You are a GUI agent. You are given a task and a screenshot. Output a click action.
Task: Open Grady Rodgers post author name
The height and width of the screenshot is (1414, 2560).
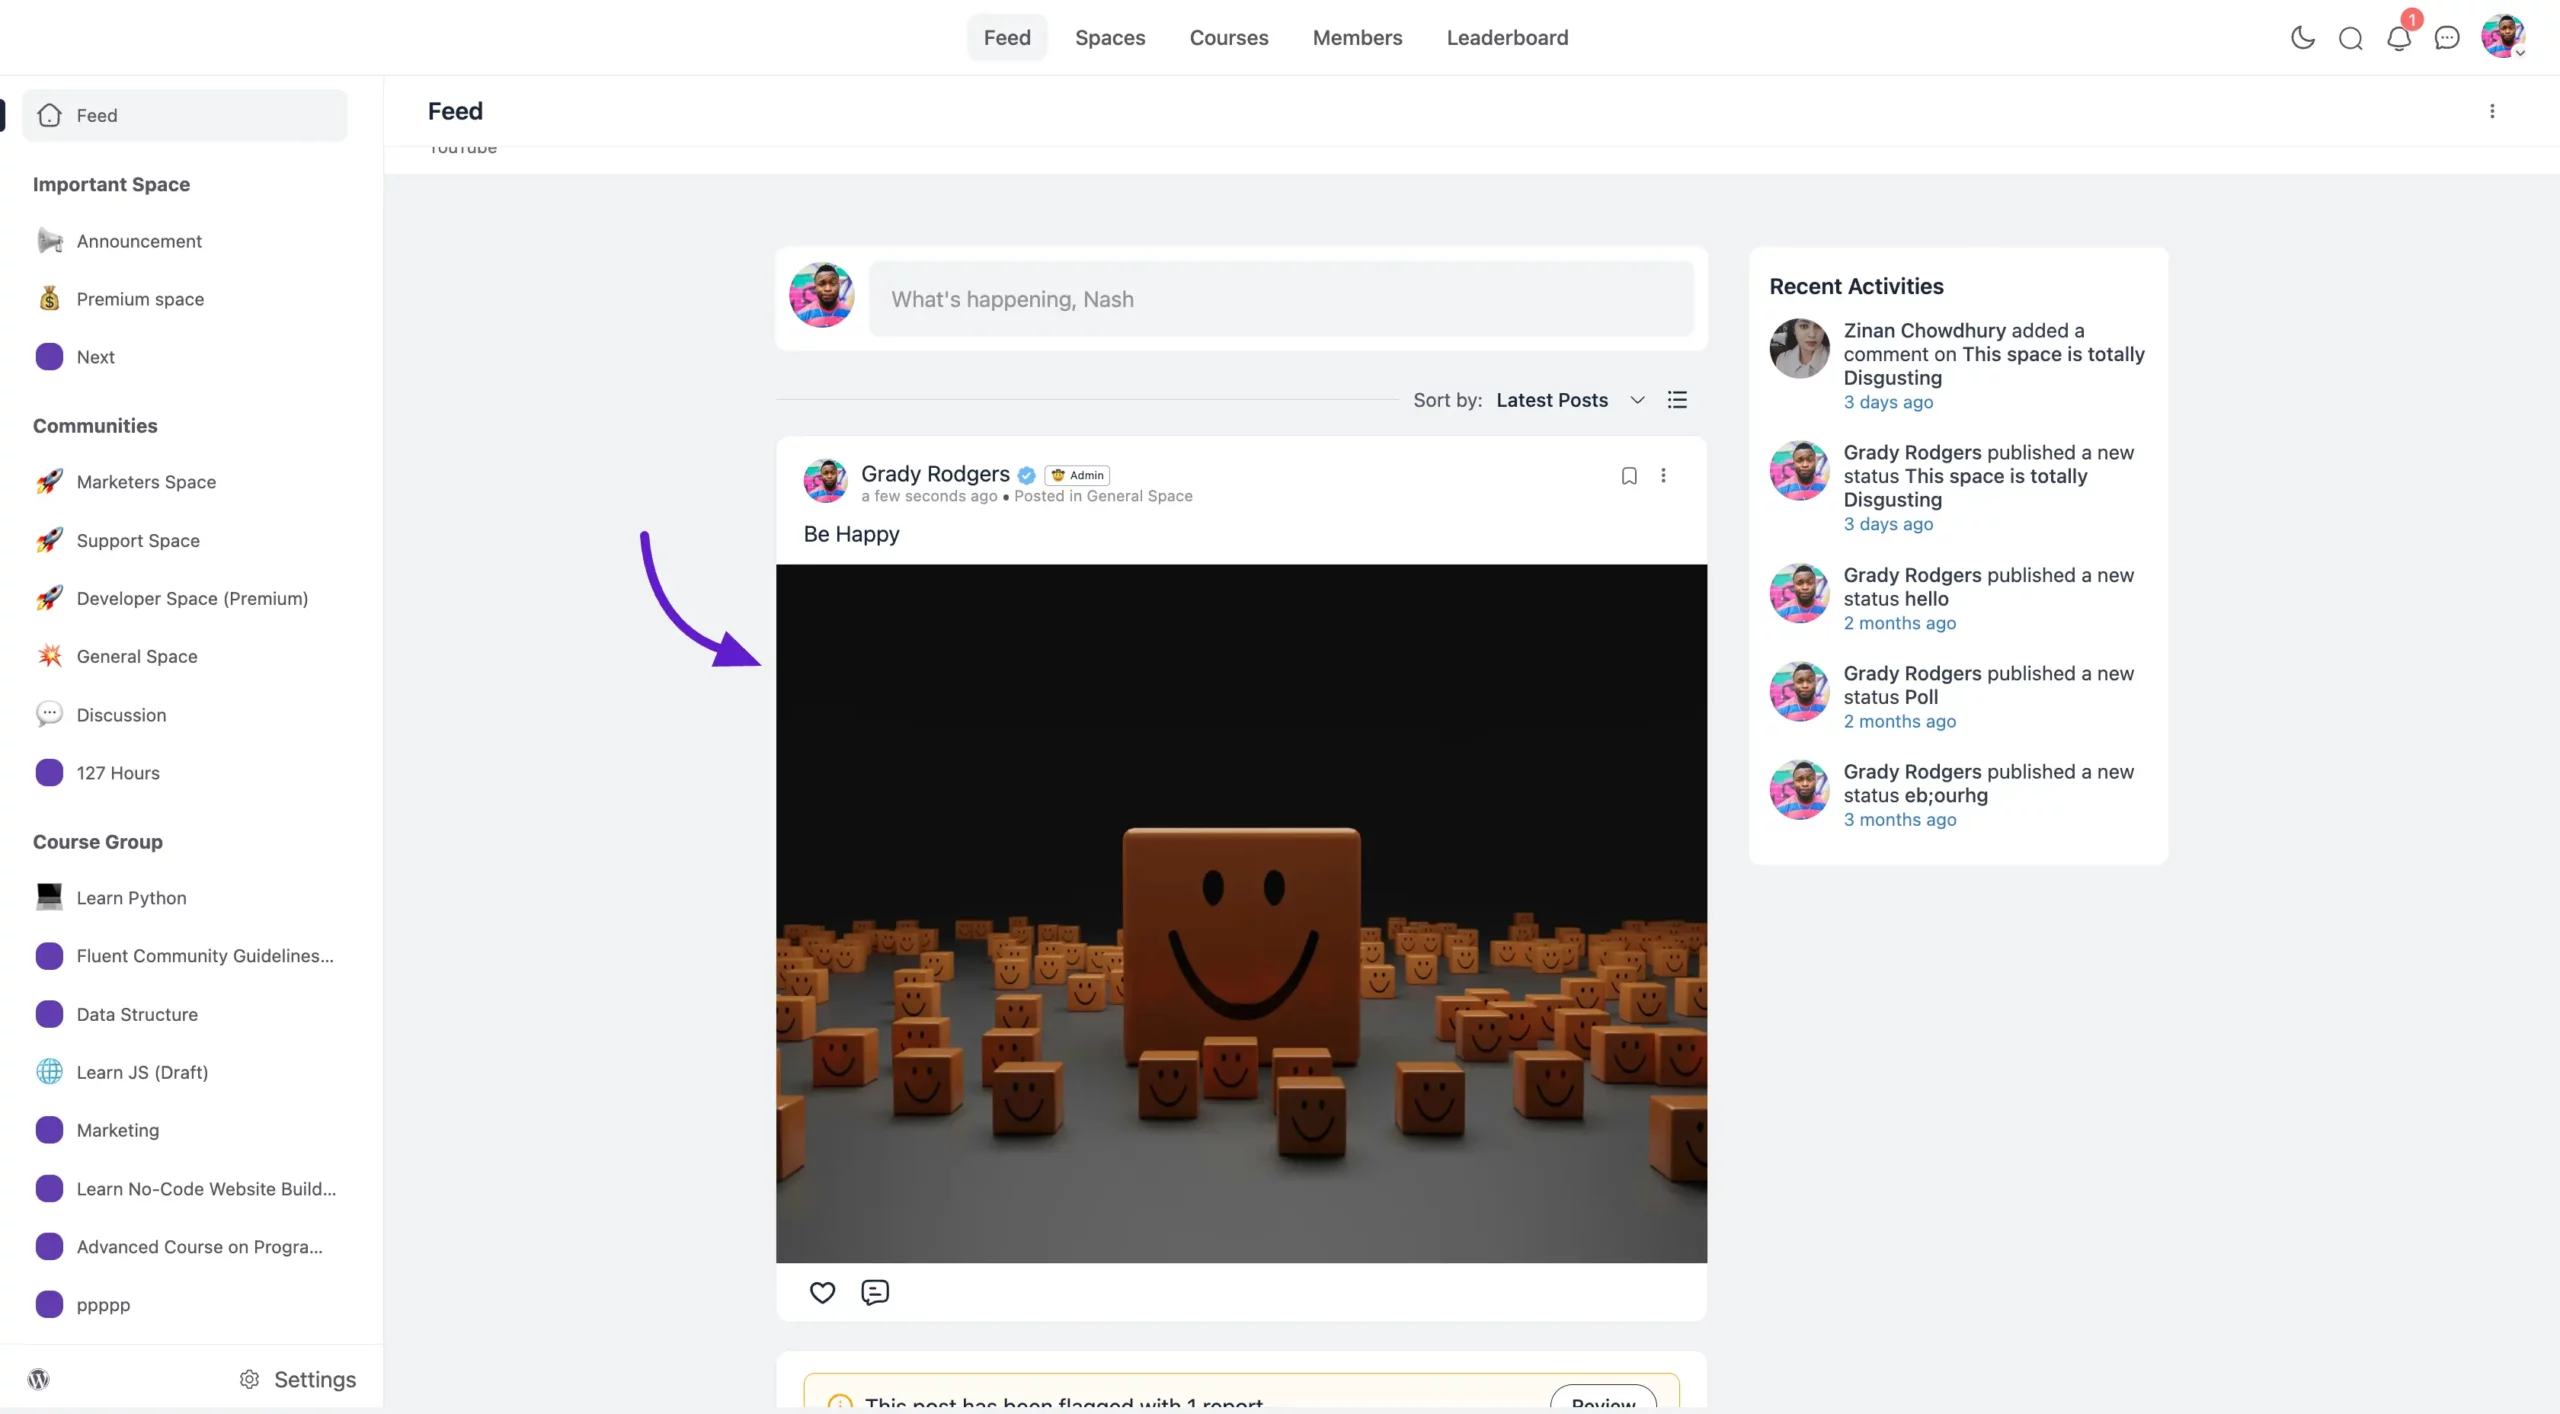(x=935, y=473)
